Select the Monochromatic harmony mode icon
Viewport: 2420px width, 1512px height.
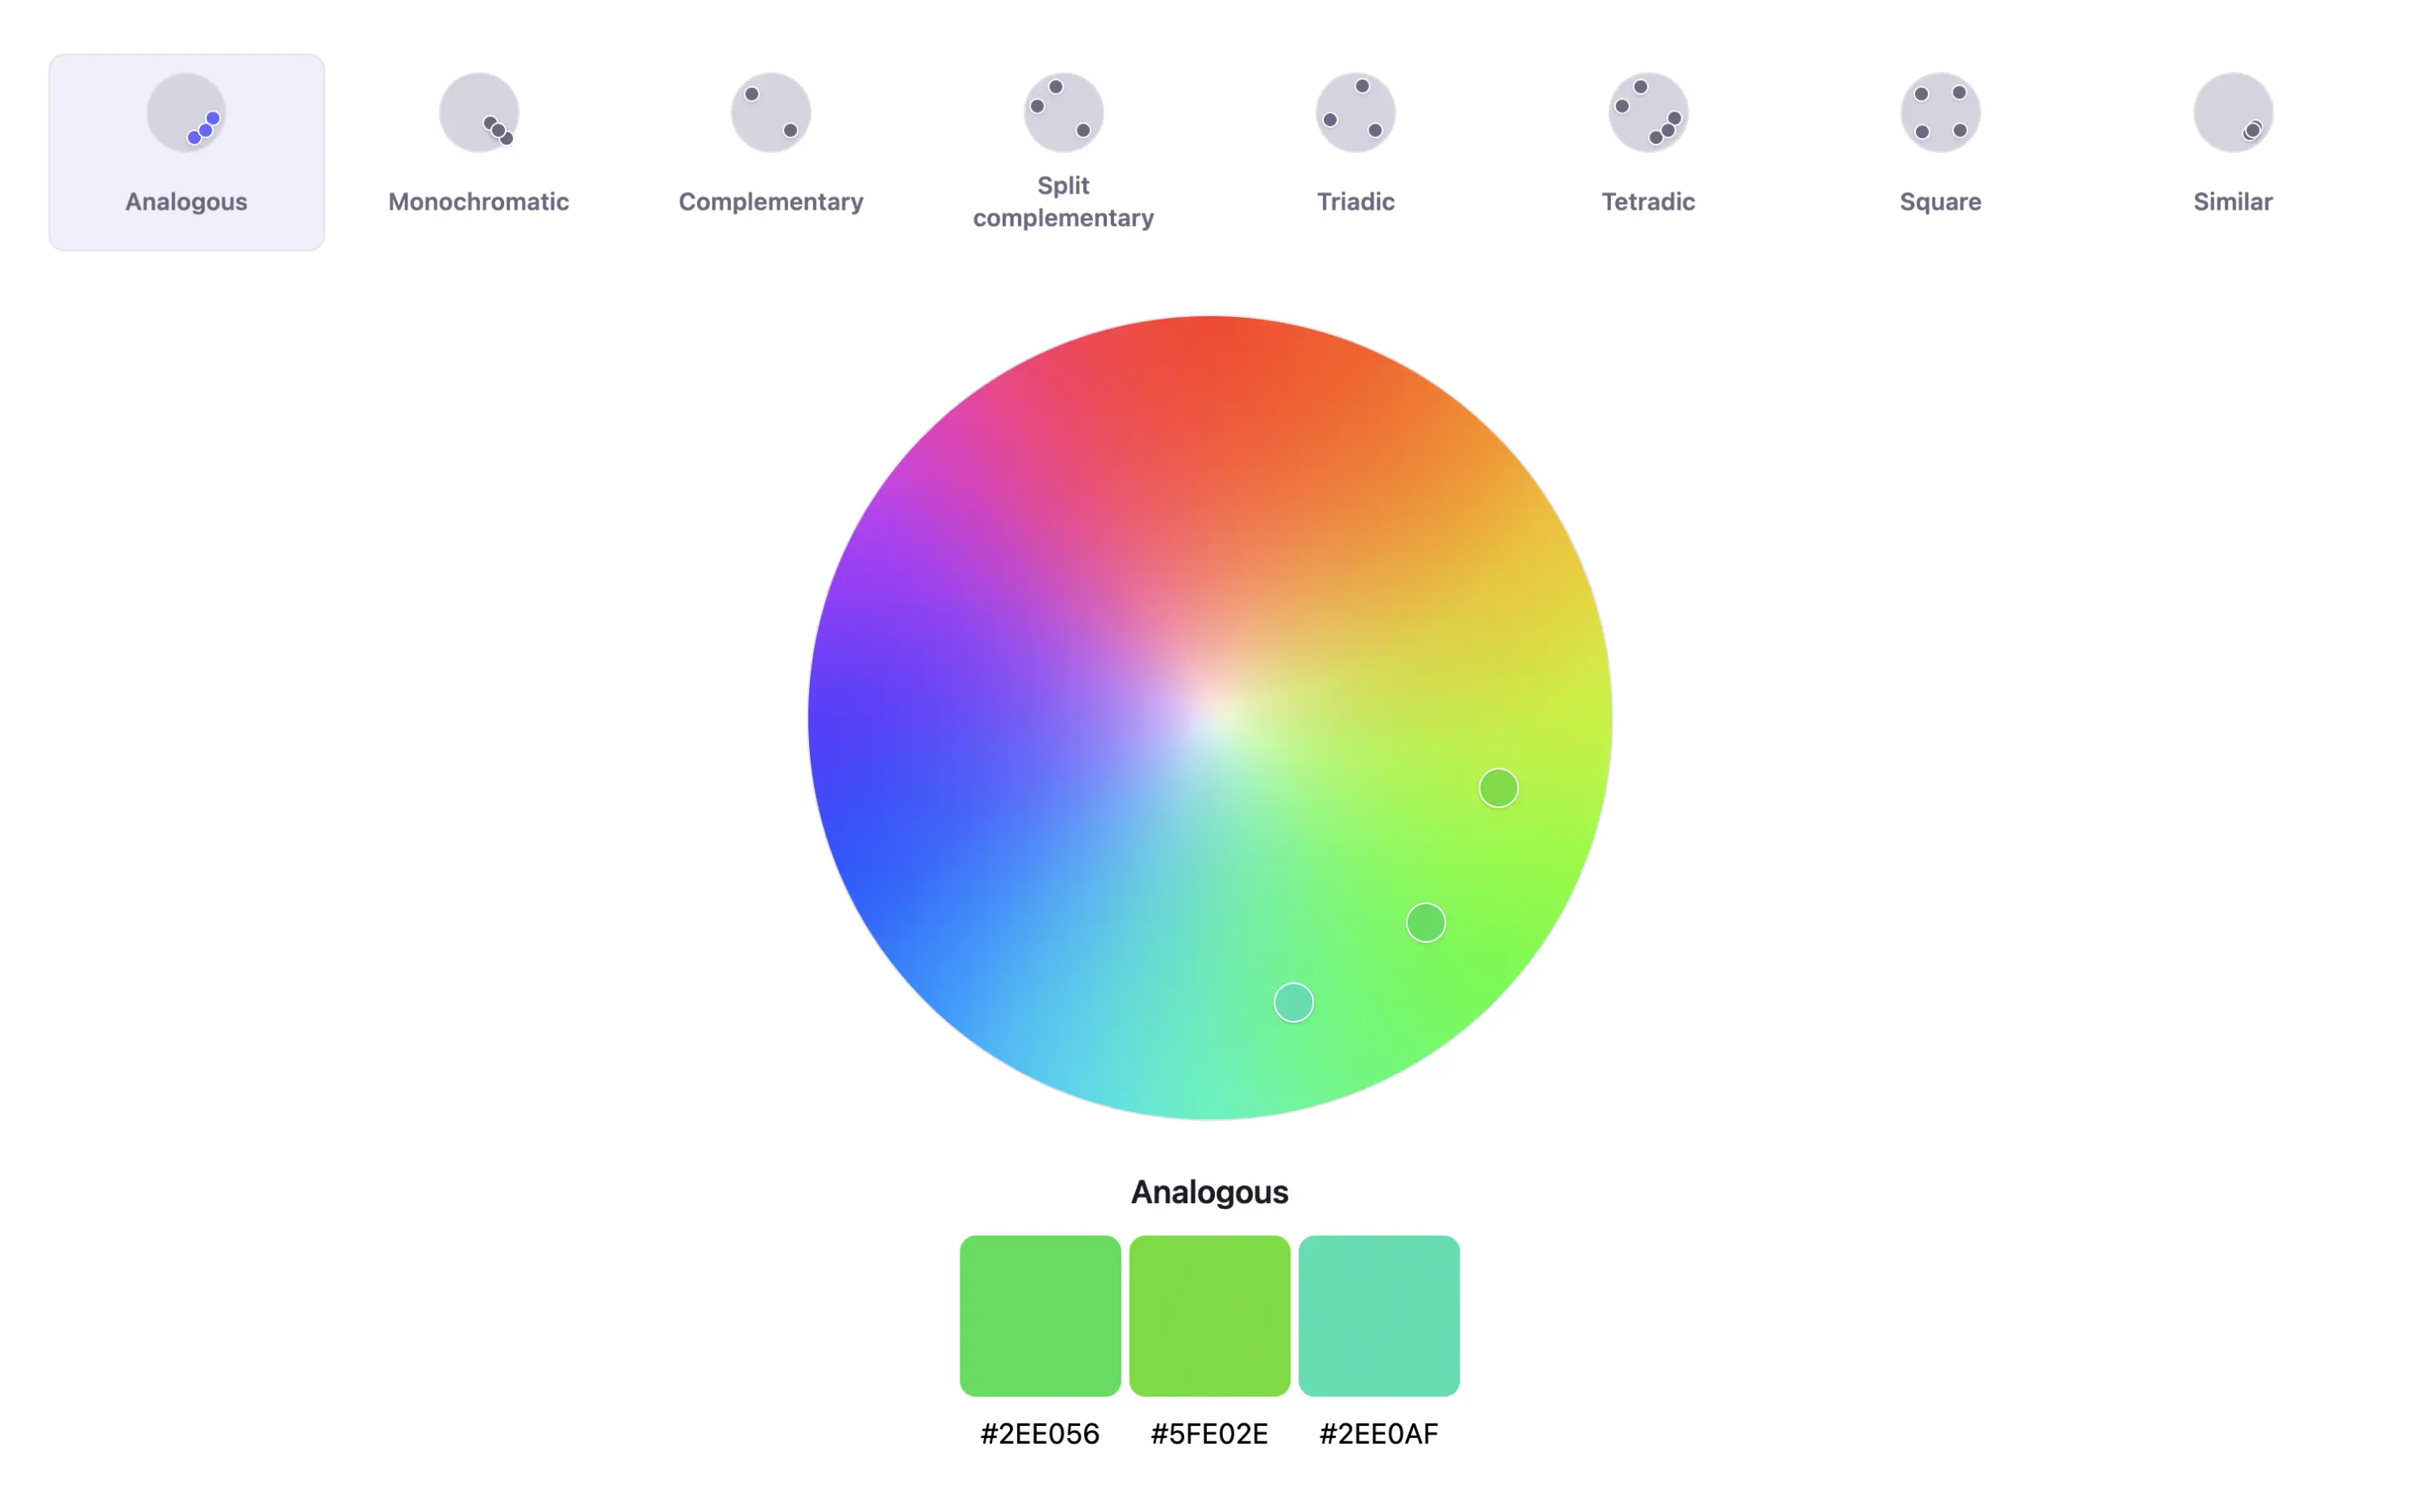478,112
